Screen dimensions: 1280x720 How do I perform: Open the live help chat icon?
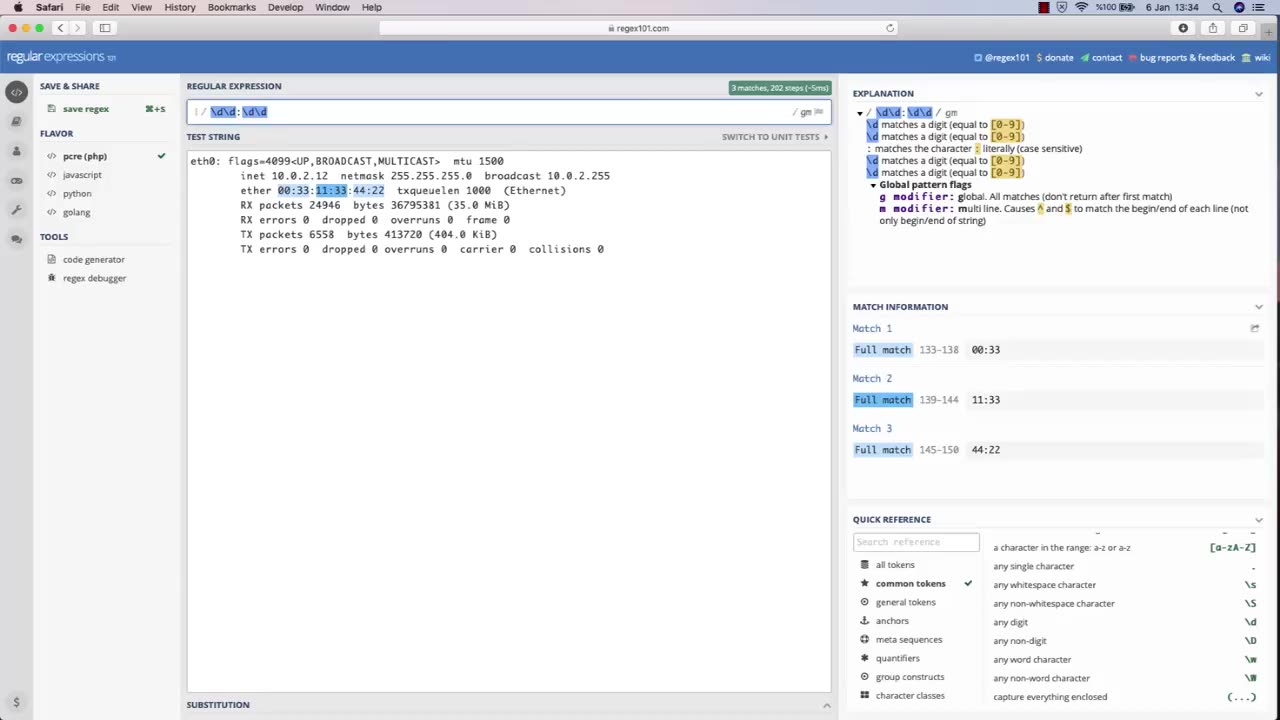click(16, 239)
